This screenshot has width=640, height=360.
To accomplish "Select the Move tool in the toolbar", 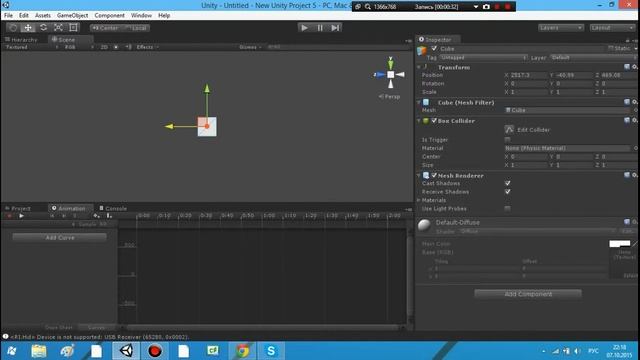I will pyautogui.click(x=28, y=28).
